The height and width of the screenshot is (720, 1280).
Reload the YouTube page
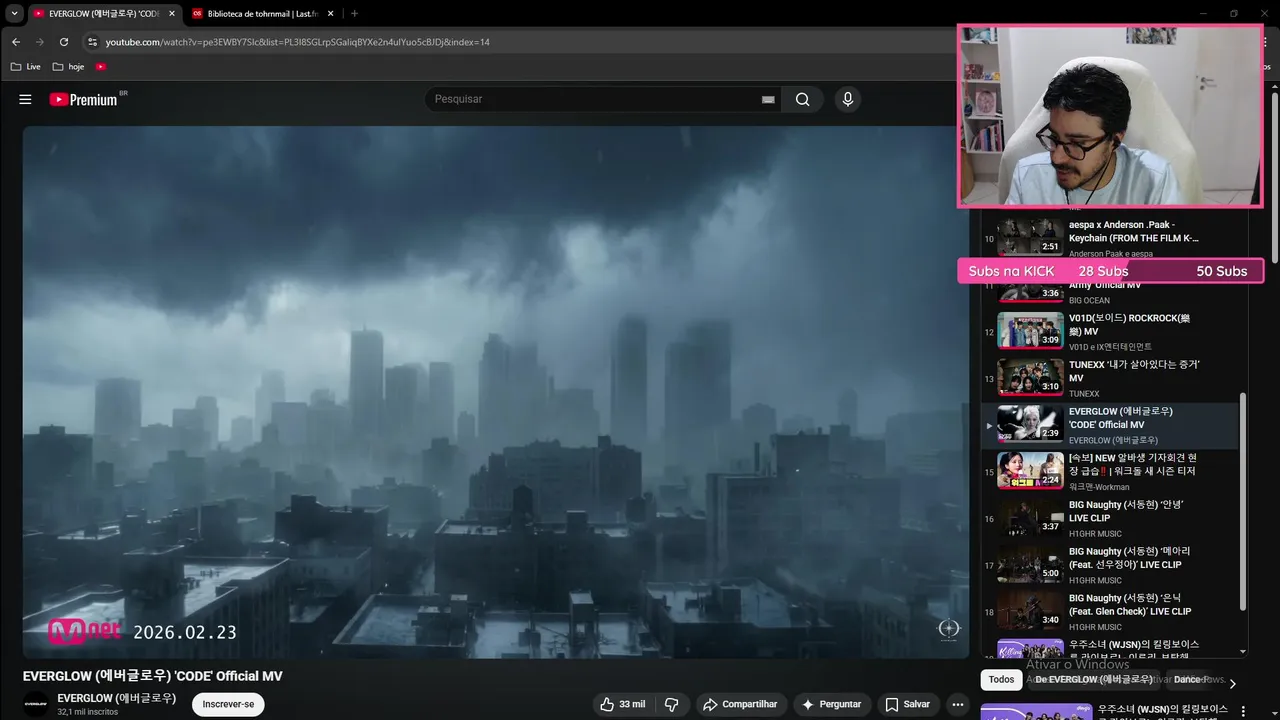point(64,42)
